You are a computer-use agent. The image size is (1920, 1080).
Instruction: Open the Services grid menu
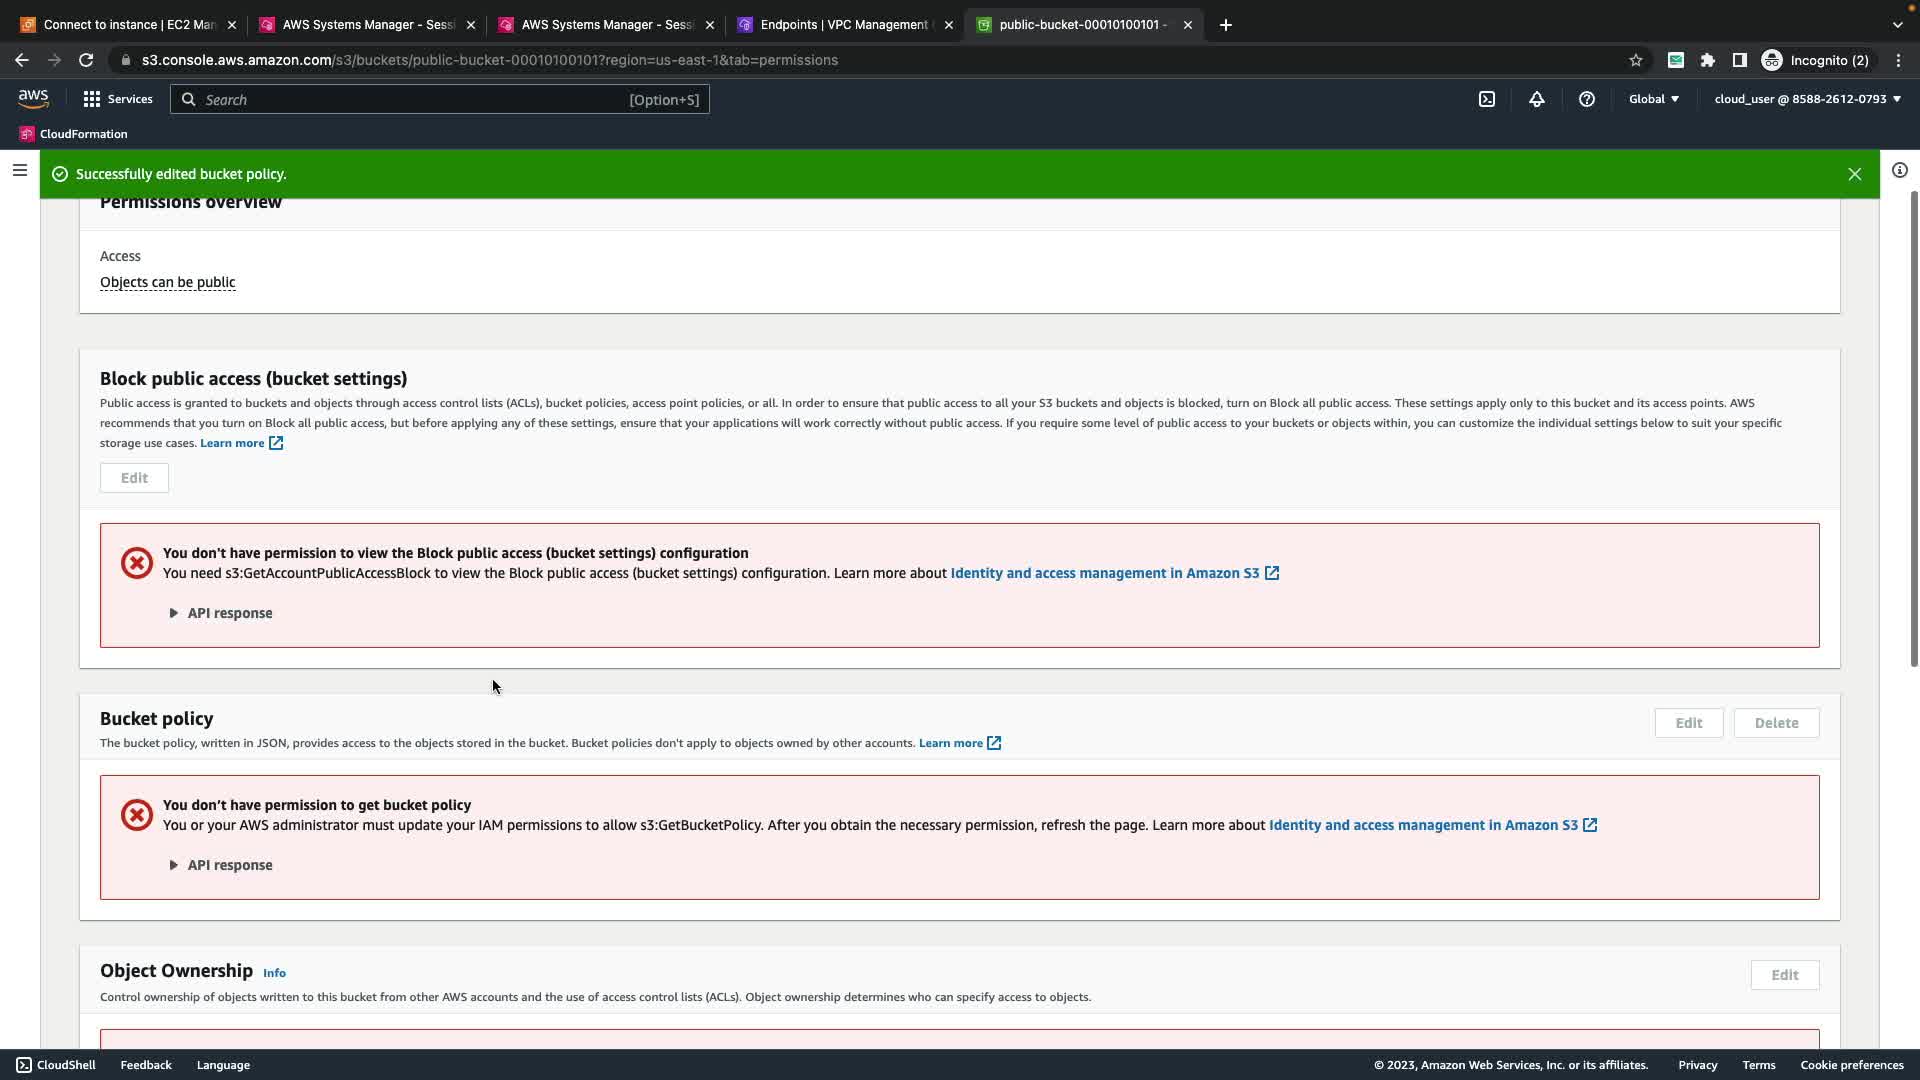pos(117,99)
